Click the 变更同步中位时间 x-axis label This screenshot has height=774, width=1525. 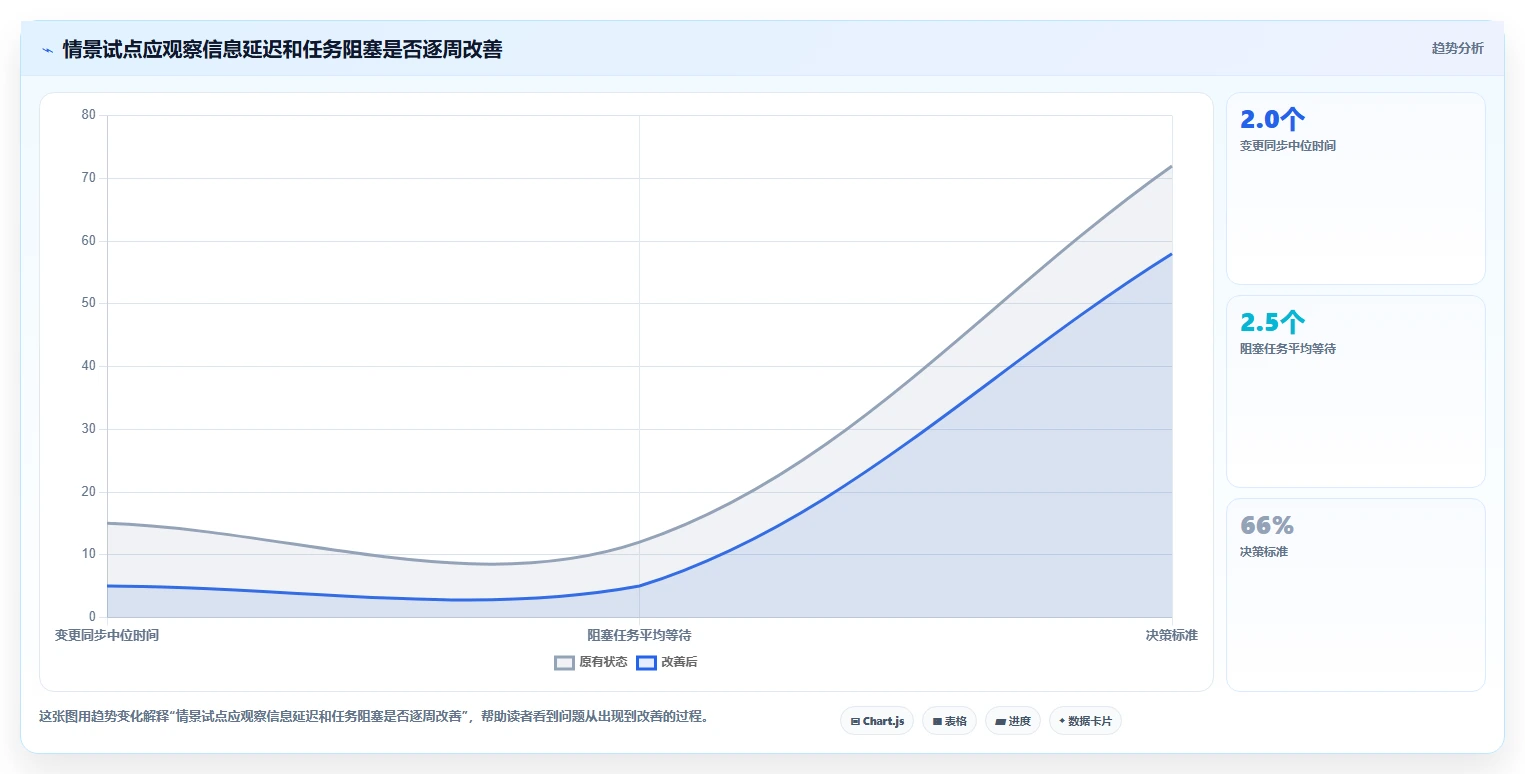pyautogui.click(x=107, y=635)
